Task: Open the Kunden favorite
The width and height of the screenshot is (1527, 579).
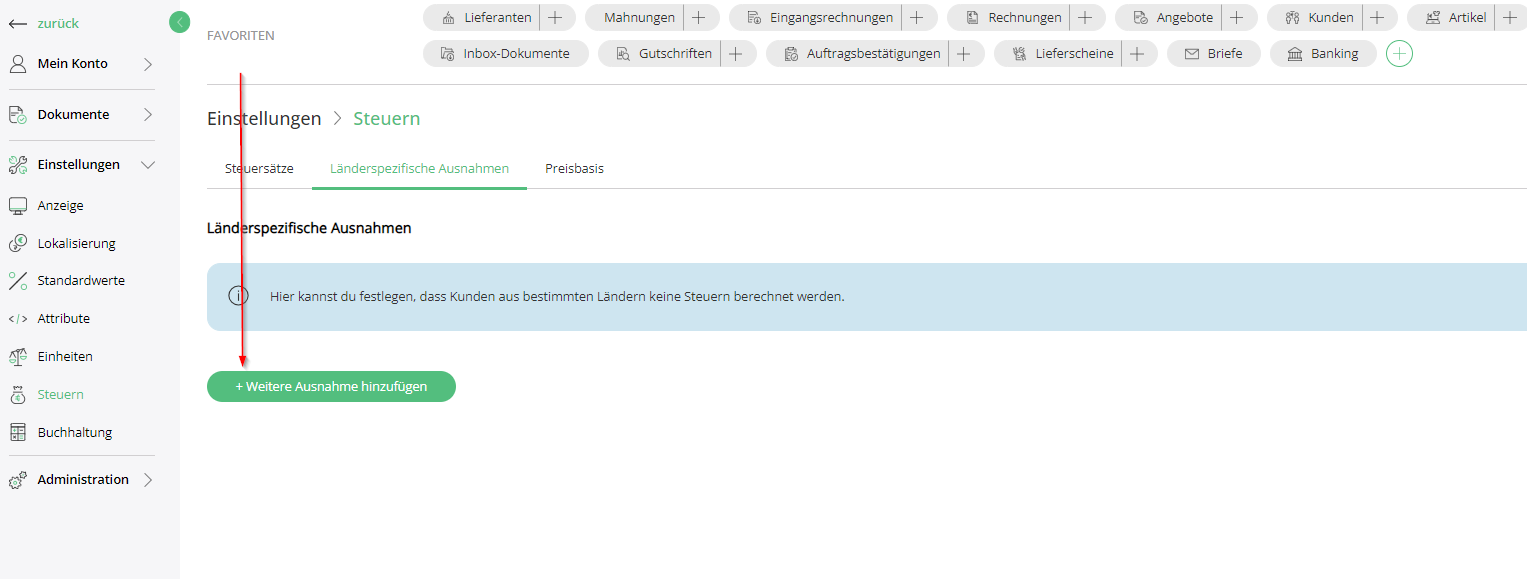Action: click(x=1319, y=17)
